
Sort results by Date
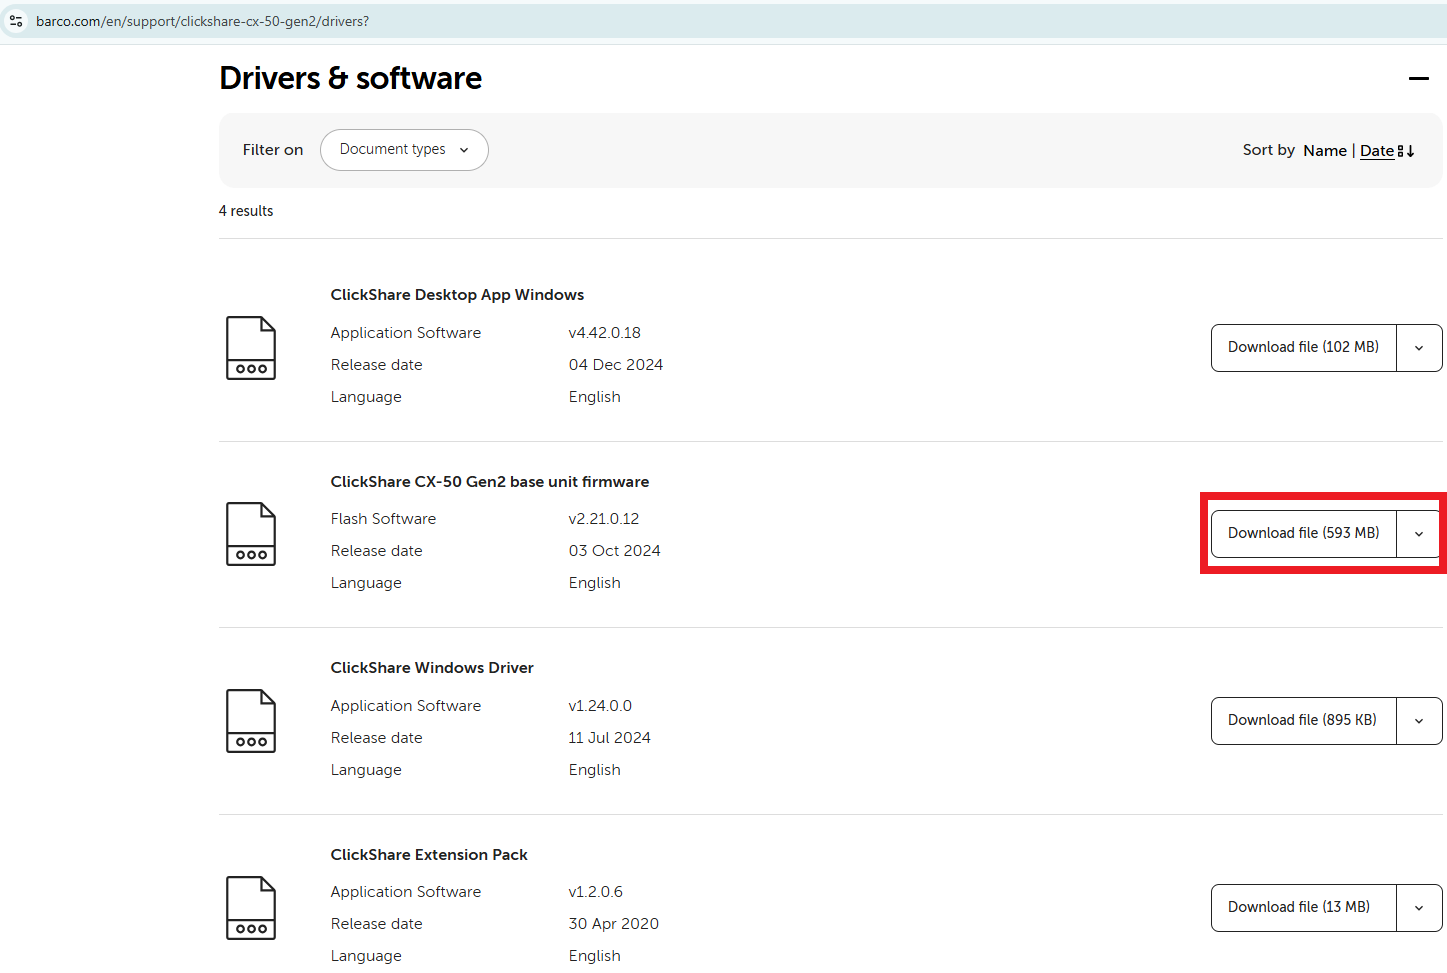(1377, 151)
